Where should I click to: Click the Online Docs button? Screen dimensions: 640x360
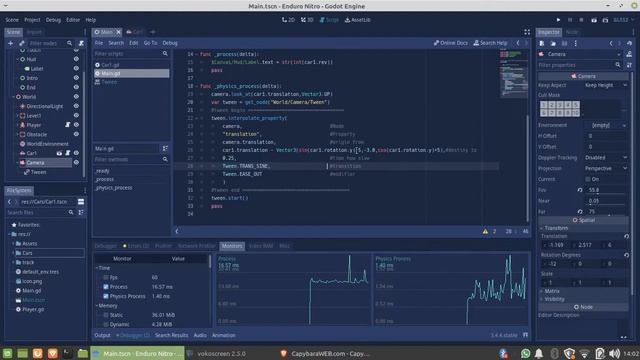click(x=451, y=43)
